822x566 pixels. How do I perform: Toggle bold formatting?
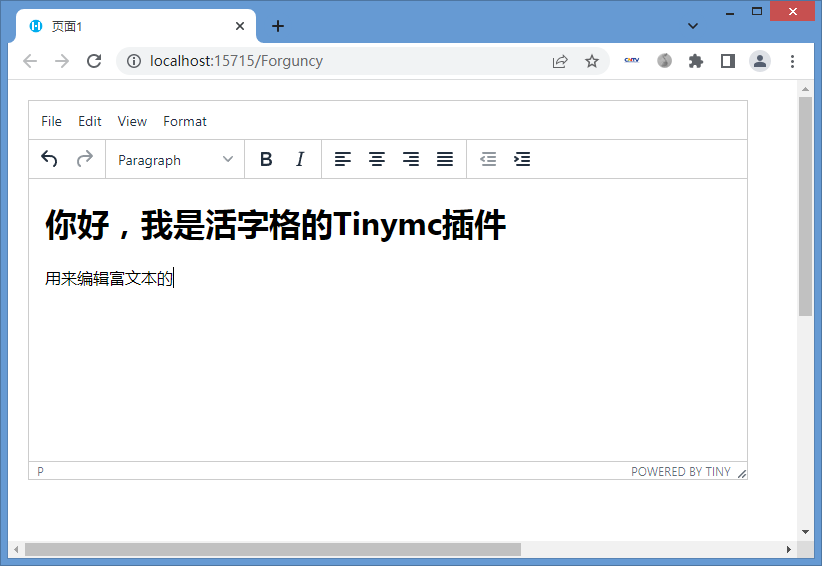[266, 159]
